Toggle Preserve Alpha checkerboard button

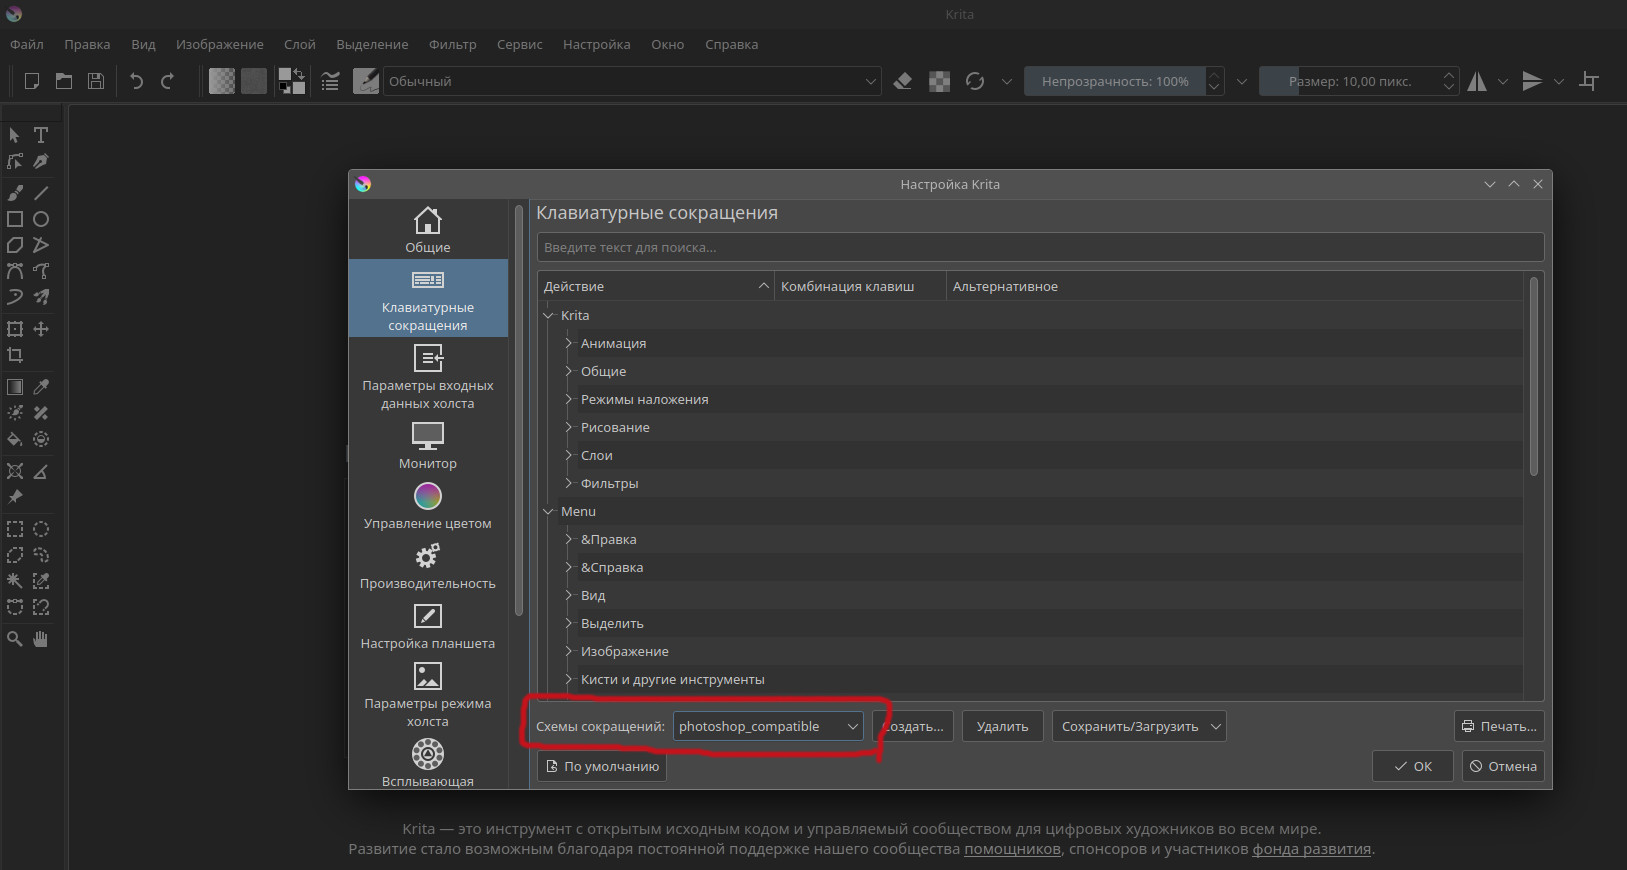point(940,81)
